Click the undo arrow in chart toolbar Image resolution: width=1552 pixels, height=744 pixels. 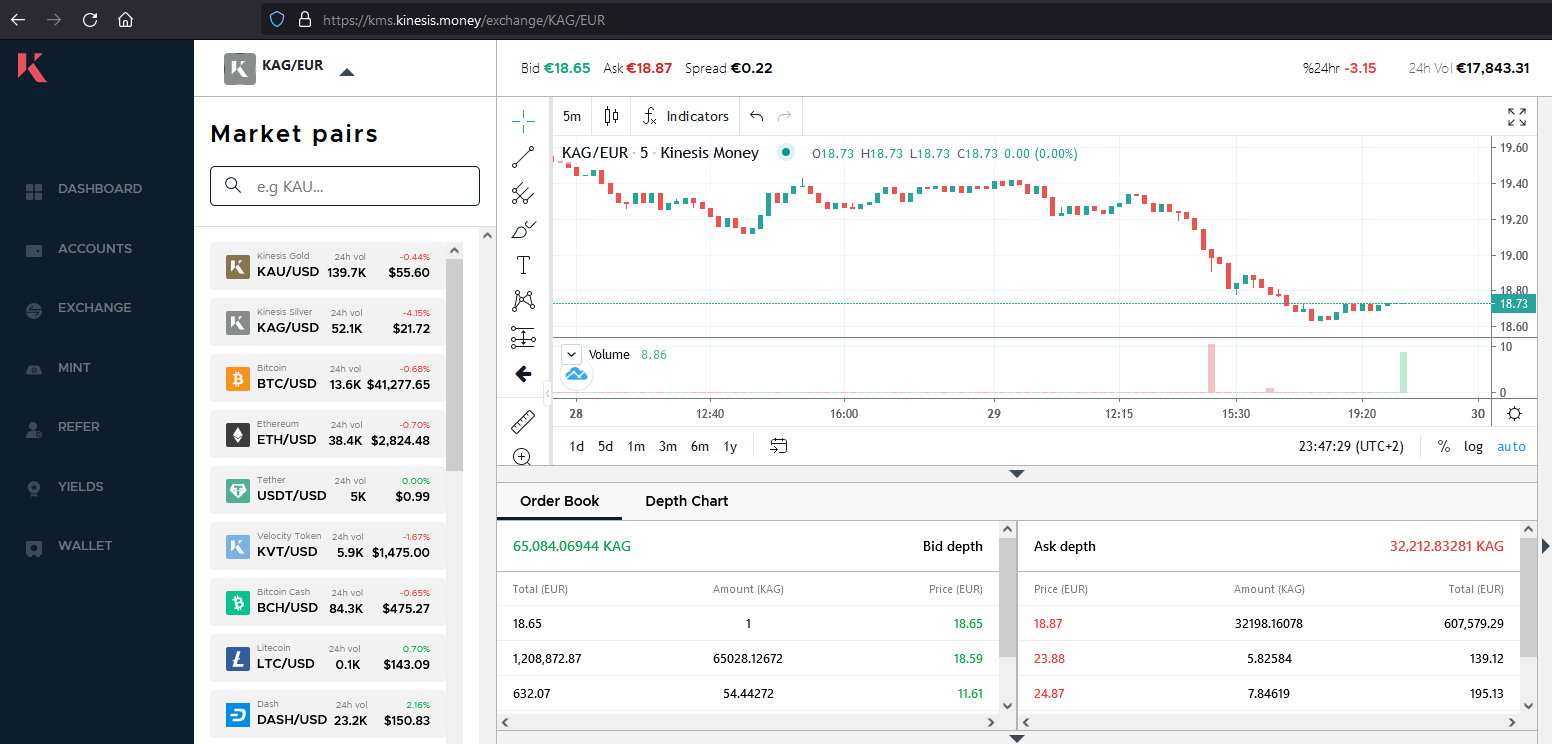[757, 116]
